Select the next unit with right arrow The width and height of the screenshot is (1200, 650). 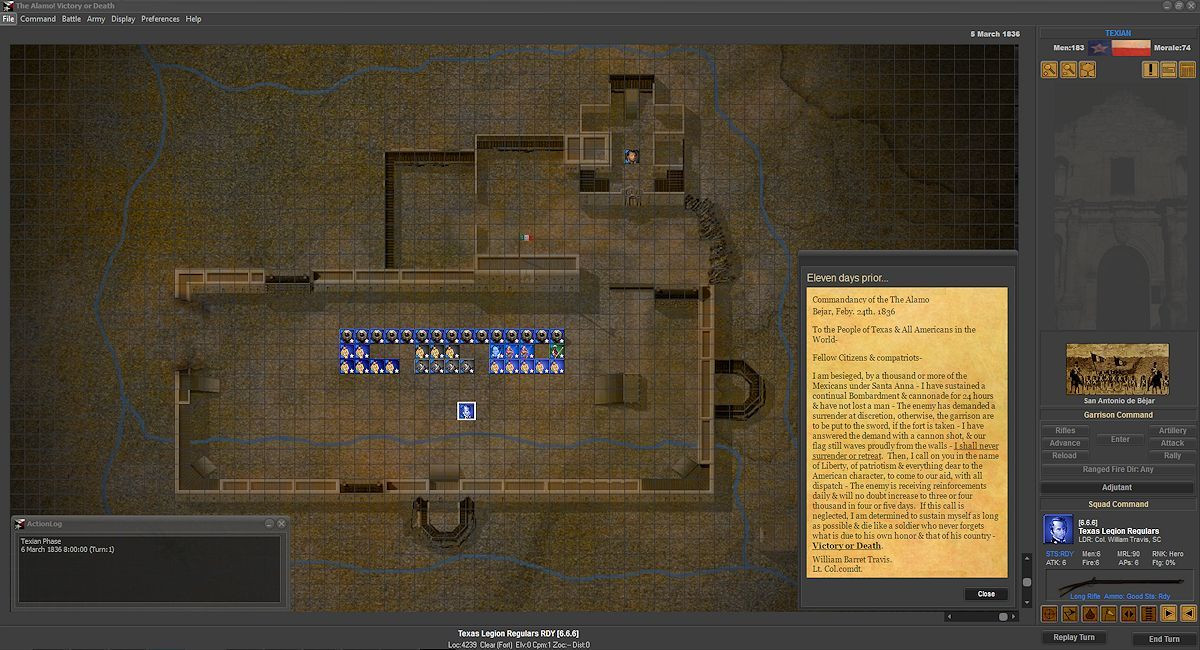(1169, 613)
